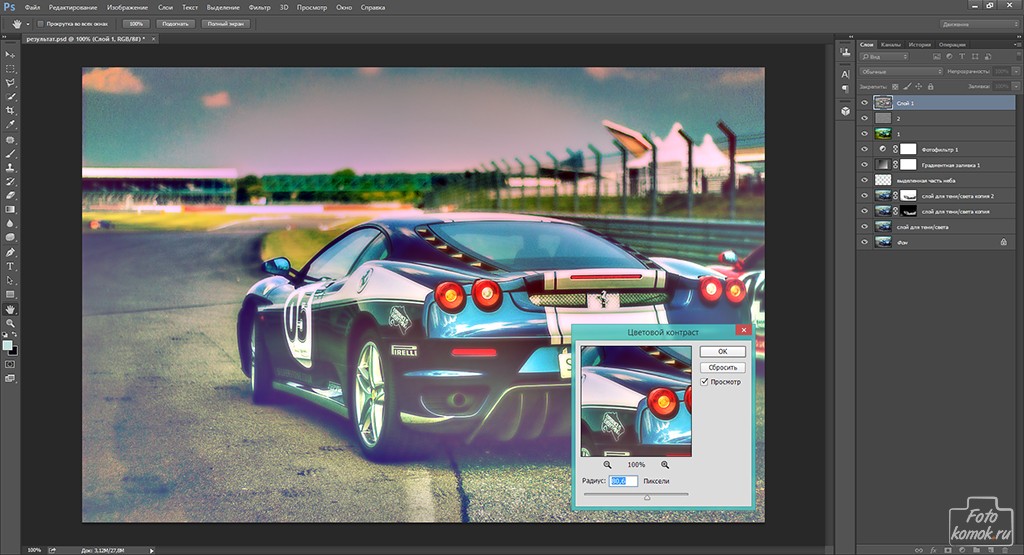Image resolution: width=1024 pixels, height=555 pixels.
Task: Hide the Фотофильтр 1 layer
Action: [x=865, y=149]
